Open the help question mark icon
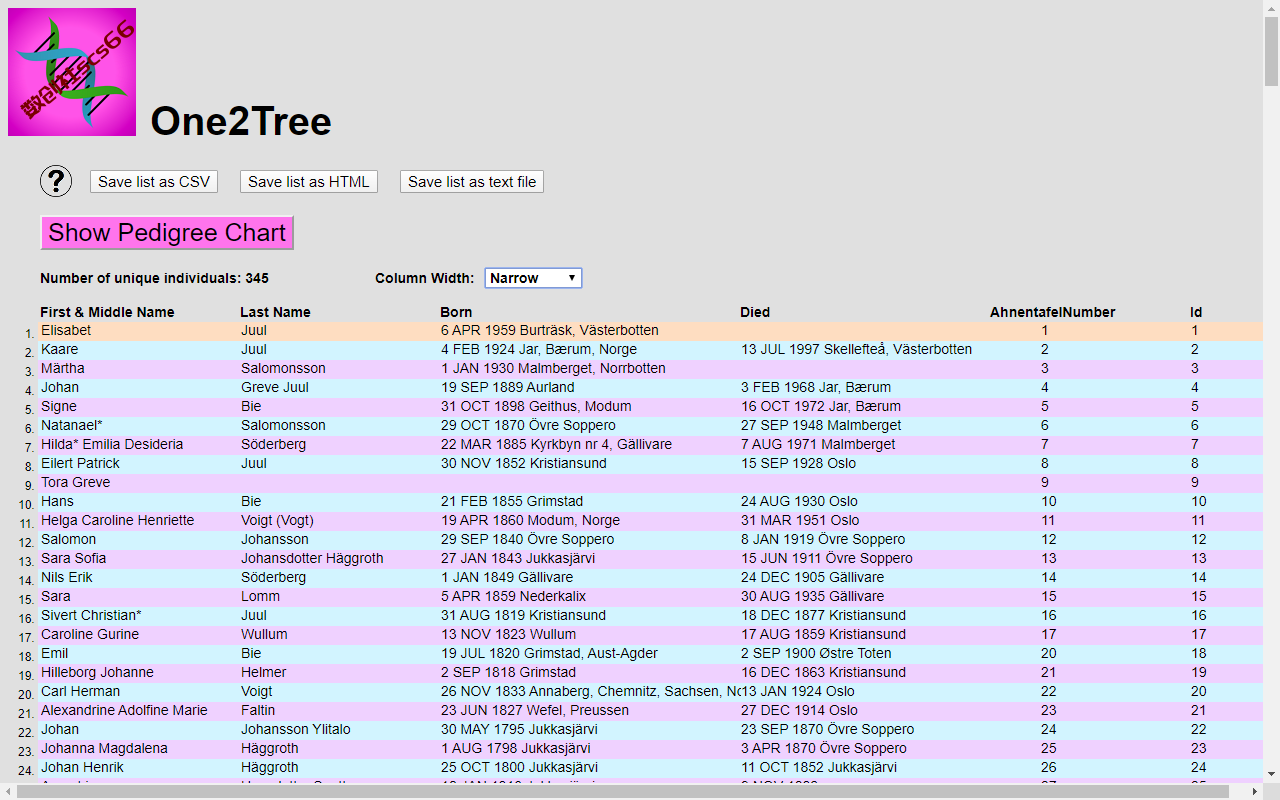The height and width of the screenshot is (800, 1280). 56,181
